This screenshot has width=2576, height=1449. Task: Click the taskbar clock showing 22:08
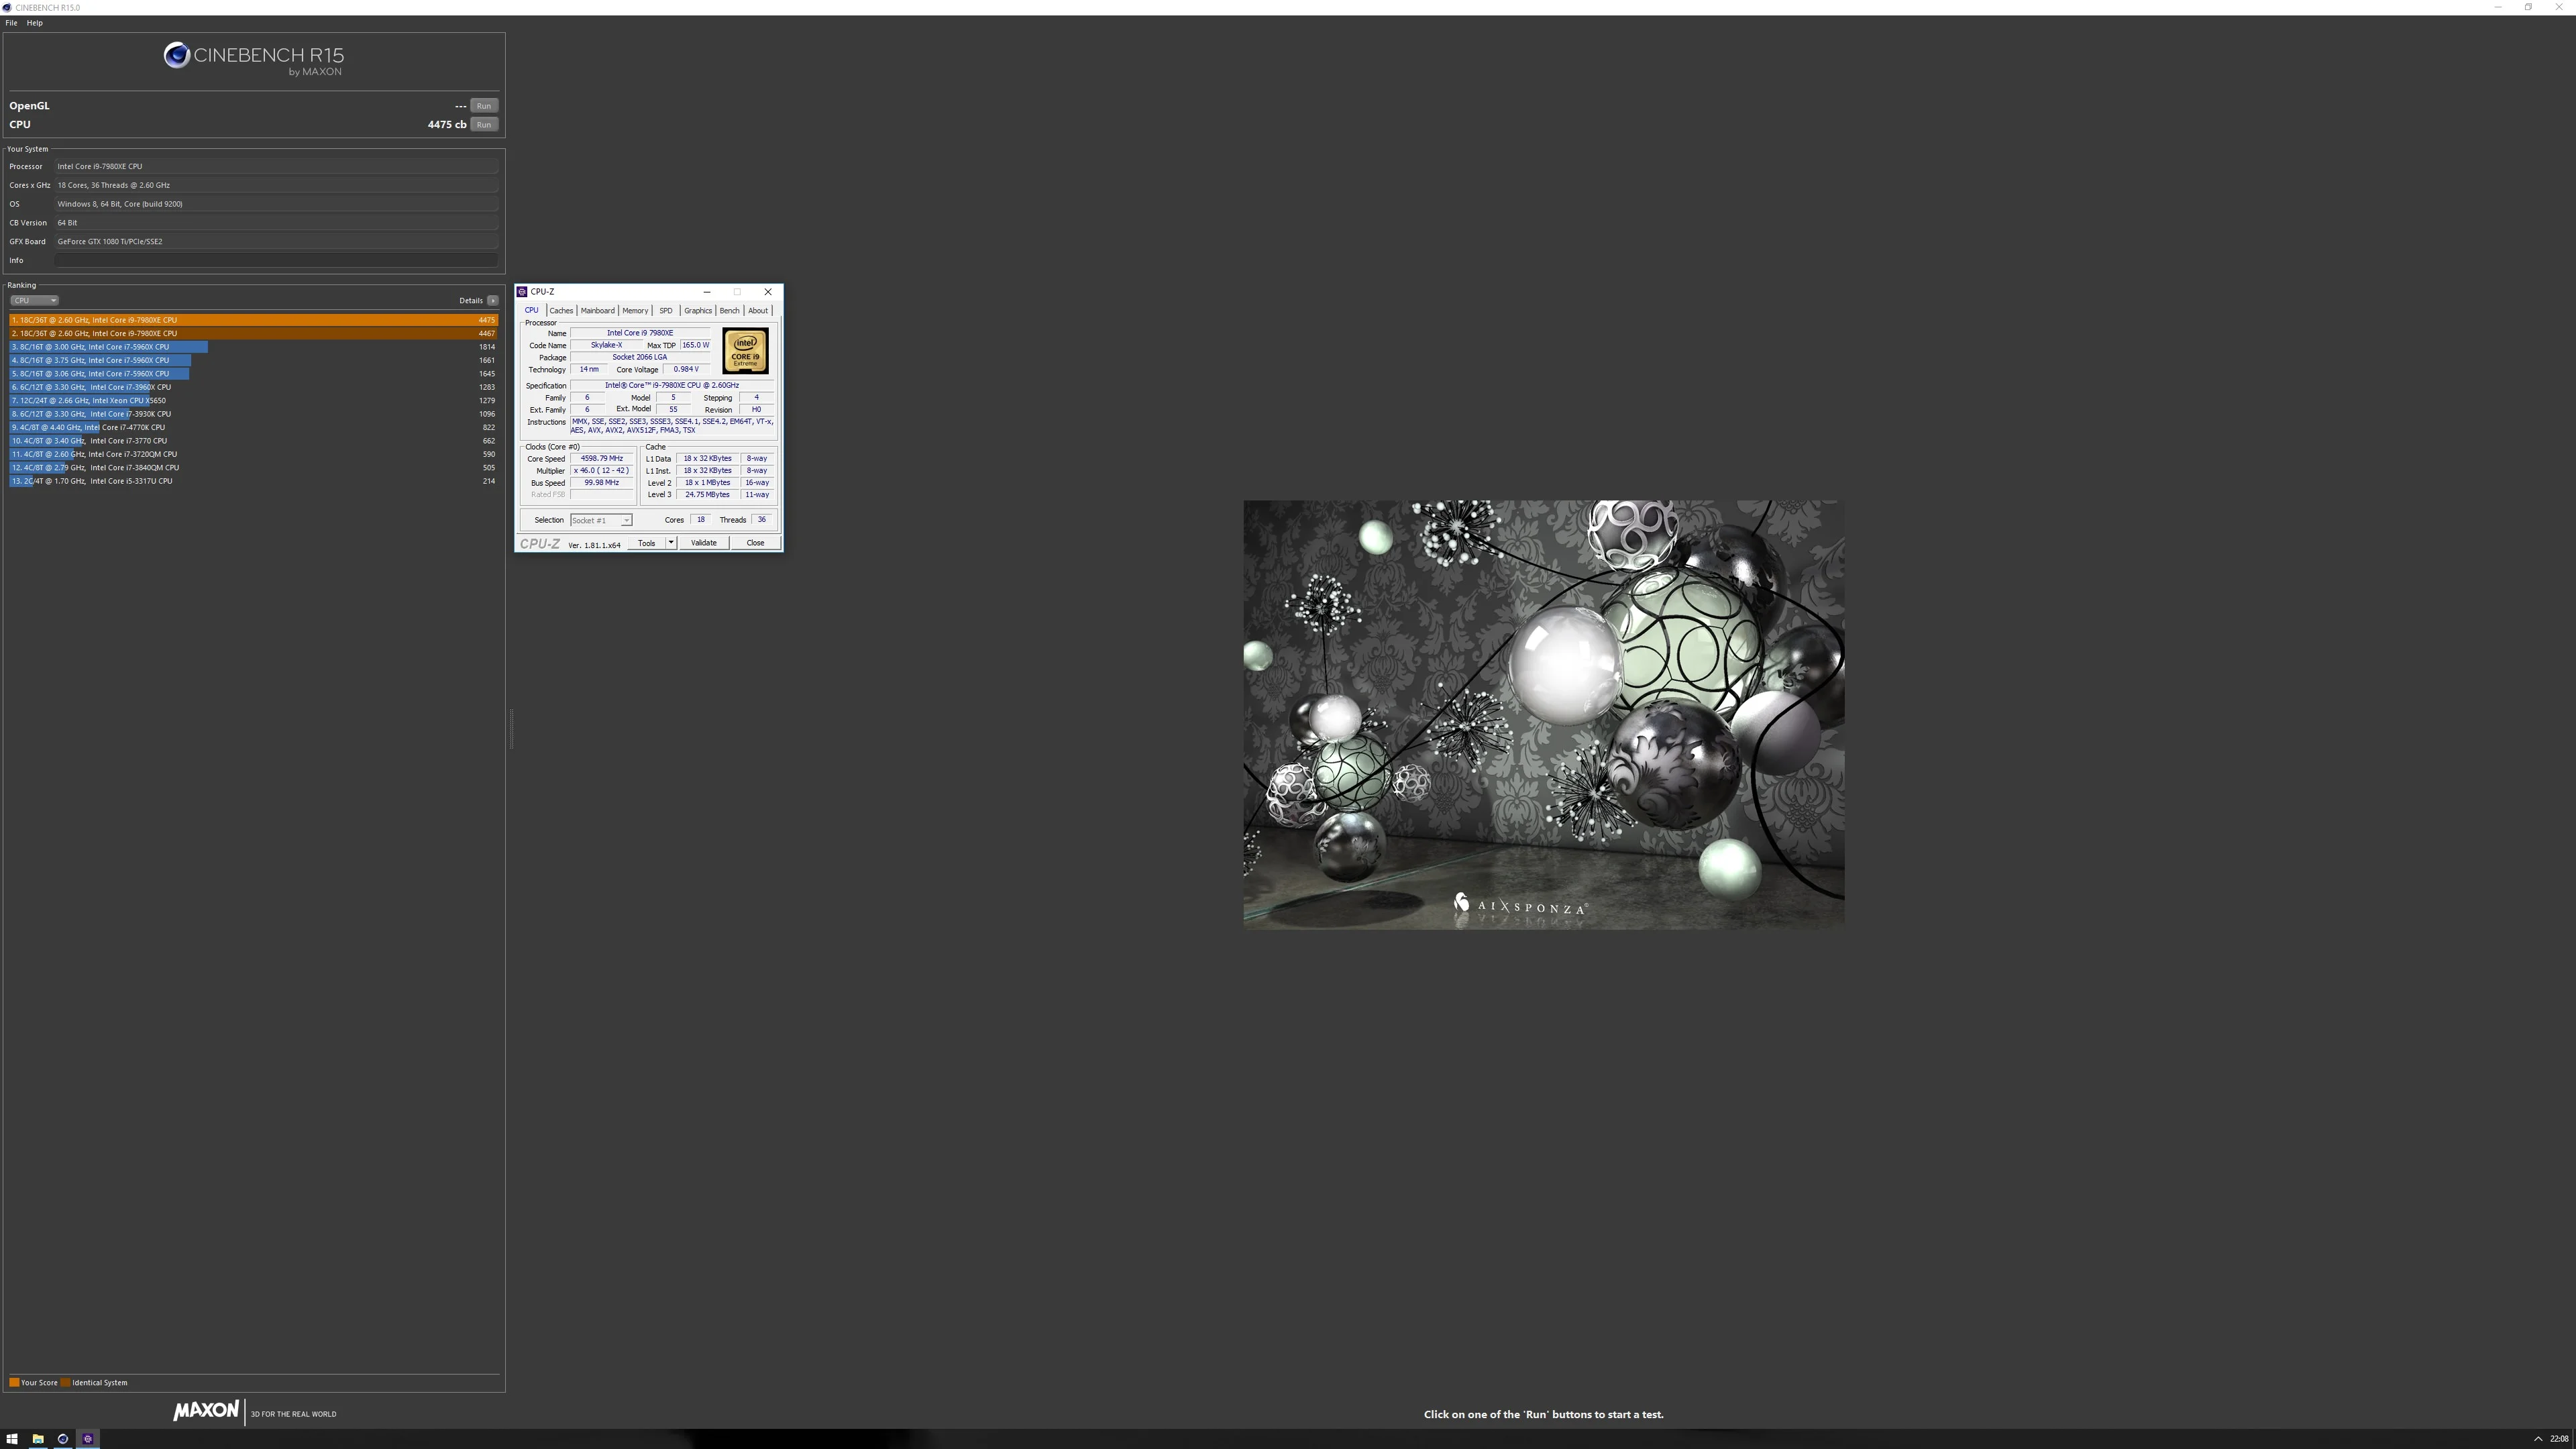pyautogui.click(x=2559, y=1439)
